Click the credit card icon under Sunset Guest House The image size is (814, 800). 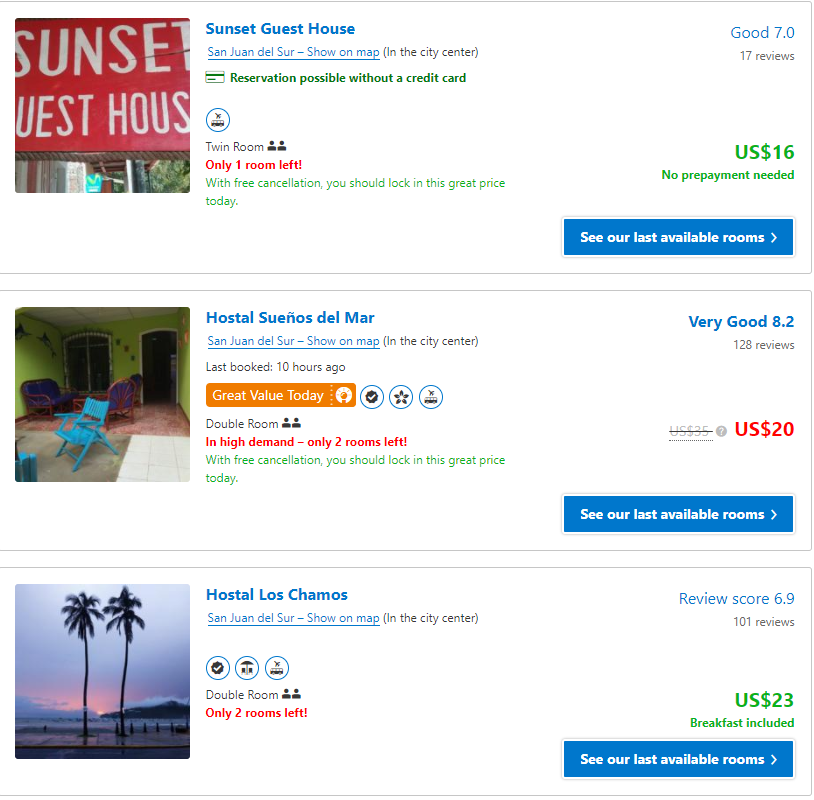(215, 78)
